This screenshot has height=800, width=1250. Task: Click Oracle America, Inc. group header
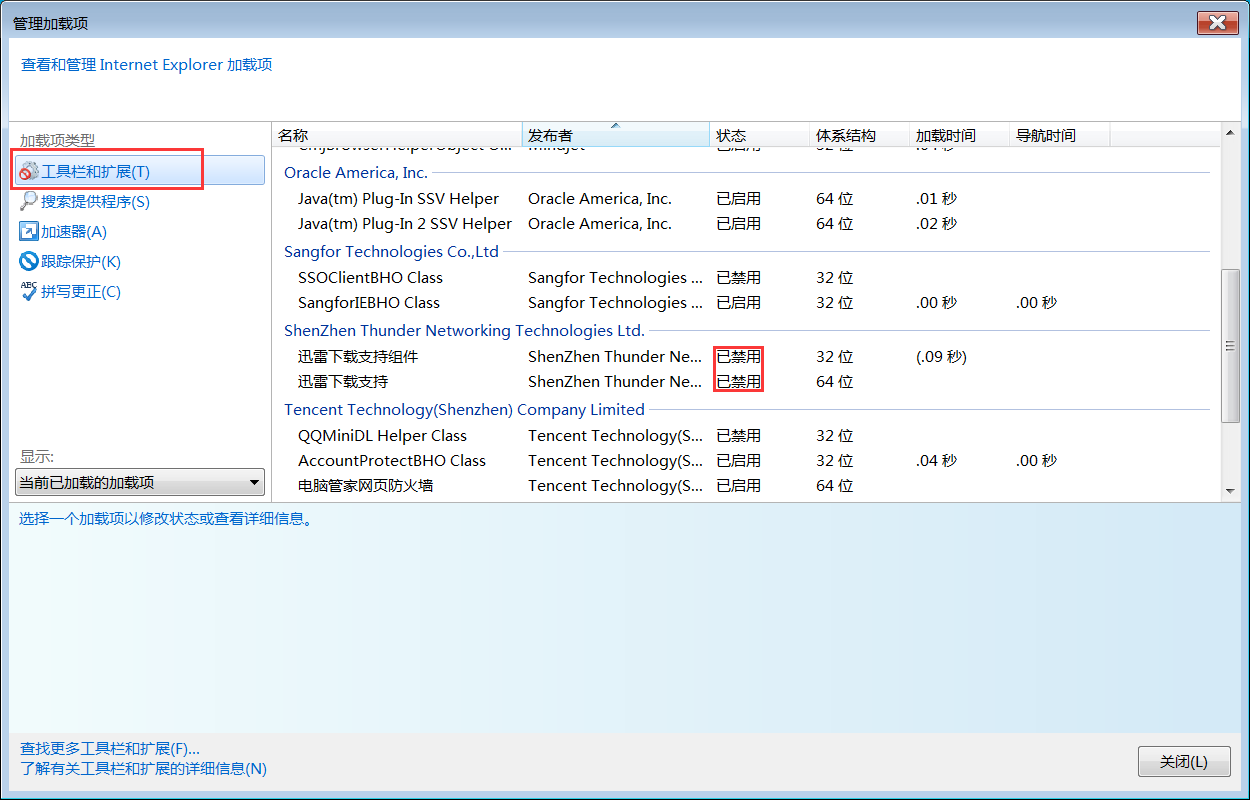(x=356, y=173)
